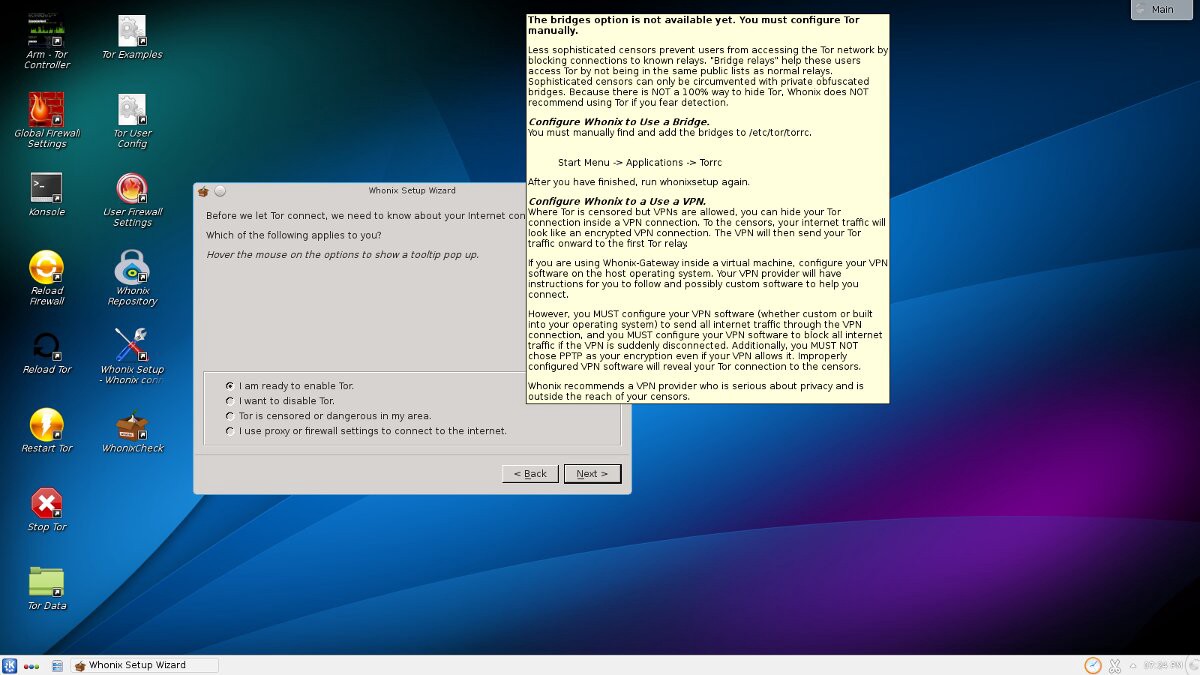Click the Next button in the wizard

[592, 474]
